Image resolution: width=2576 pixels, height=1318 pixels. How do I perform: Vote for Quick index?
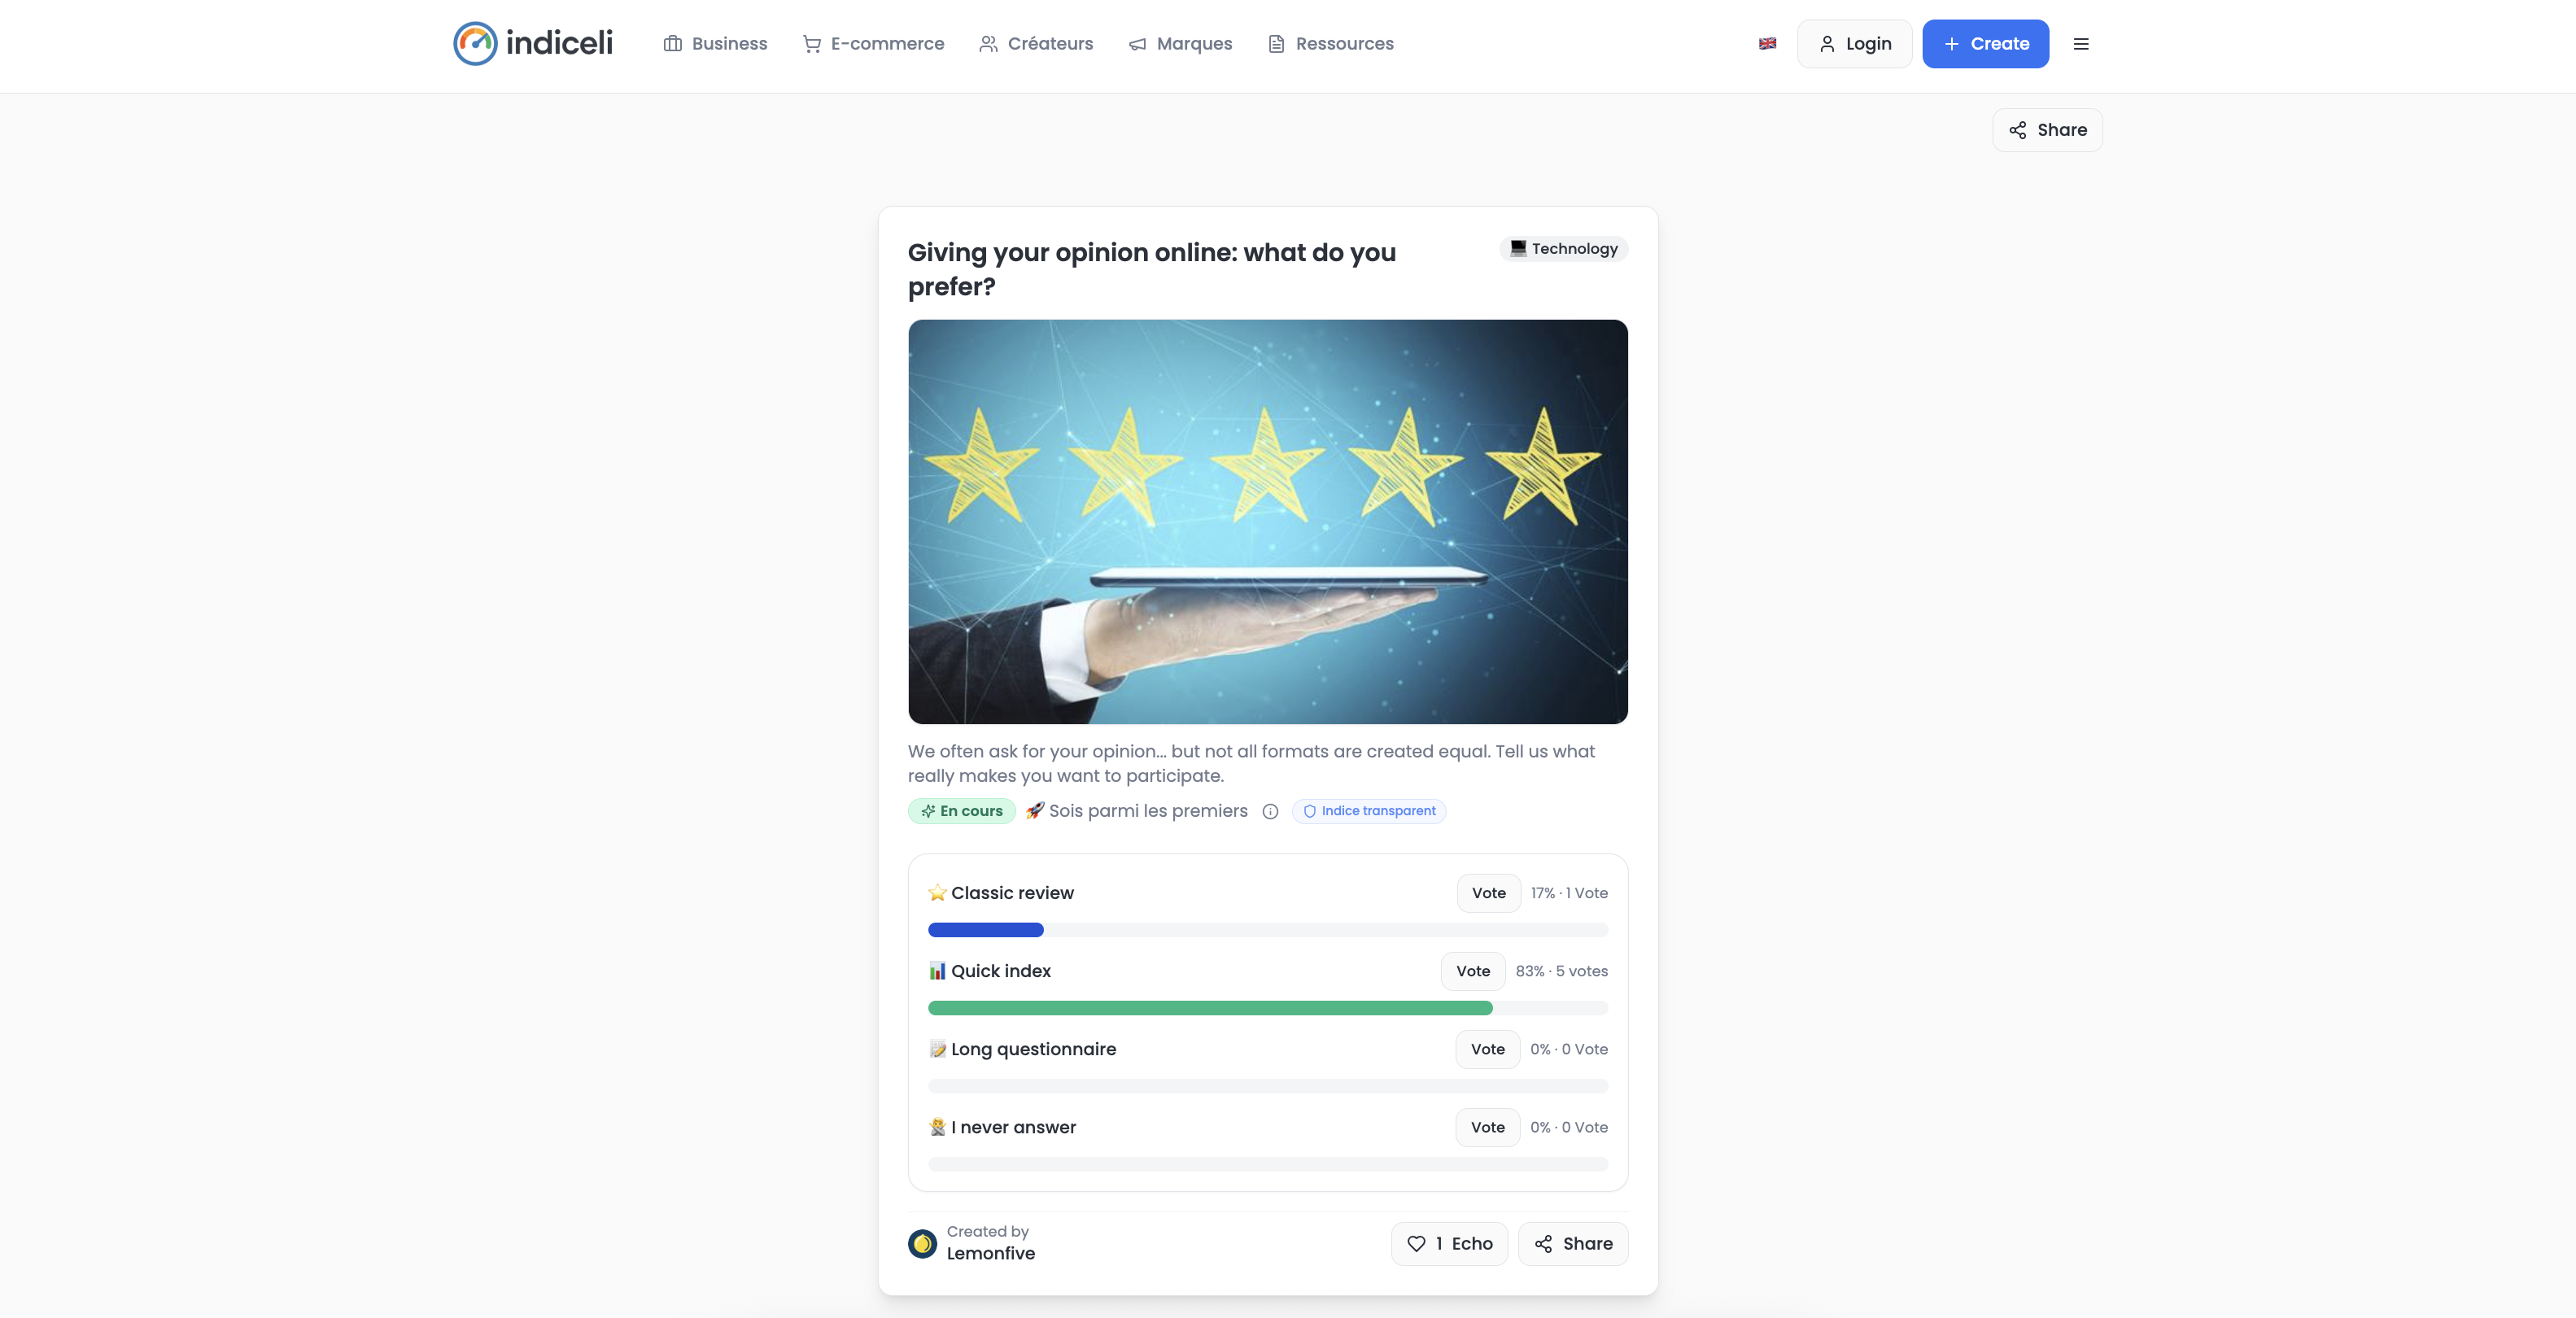coord(1472,971)
